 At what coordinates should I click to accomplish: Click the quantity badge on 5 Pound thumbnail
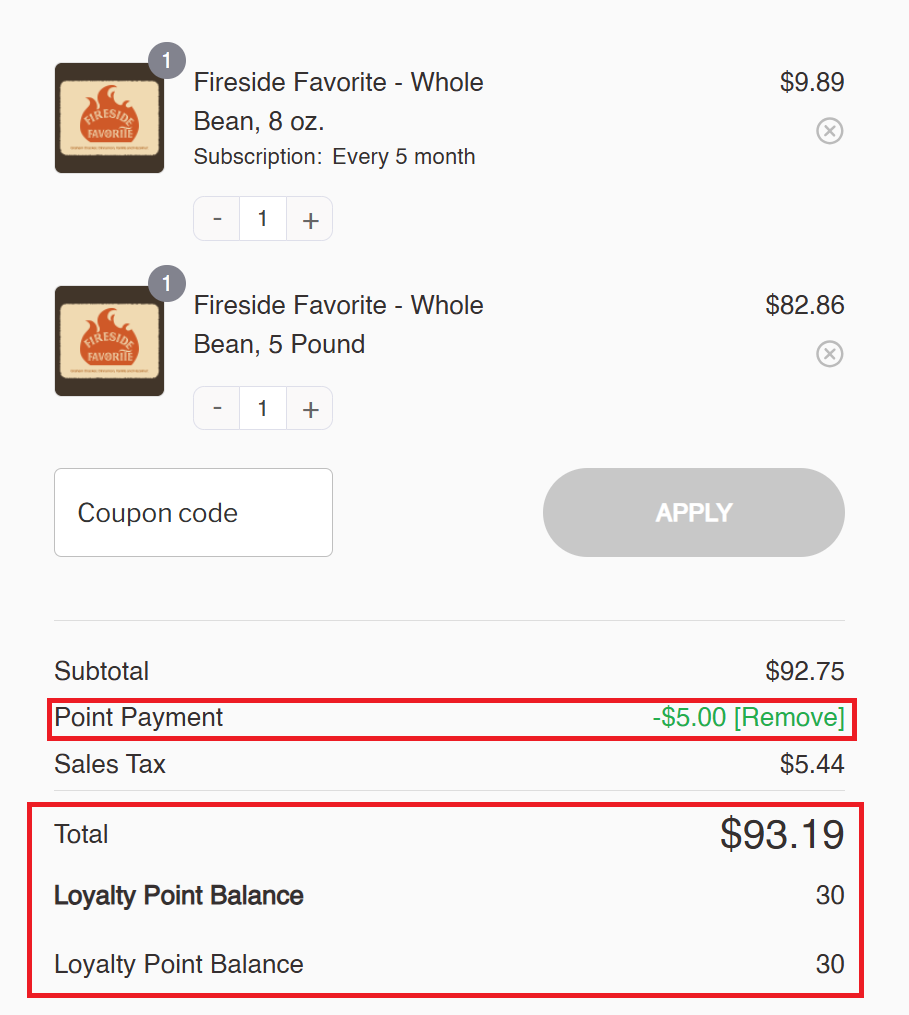coord(167,284)
